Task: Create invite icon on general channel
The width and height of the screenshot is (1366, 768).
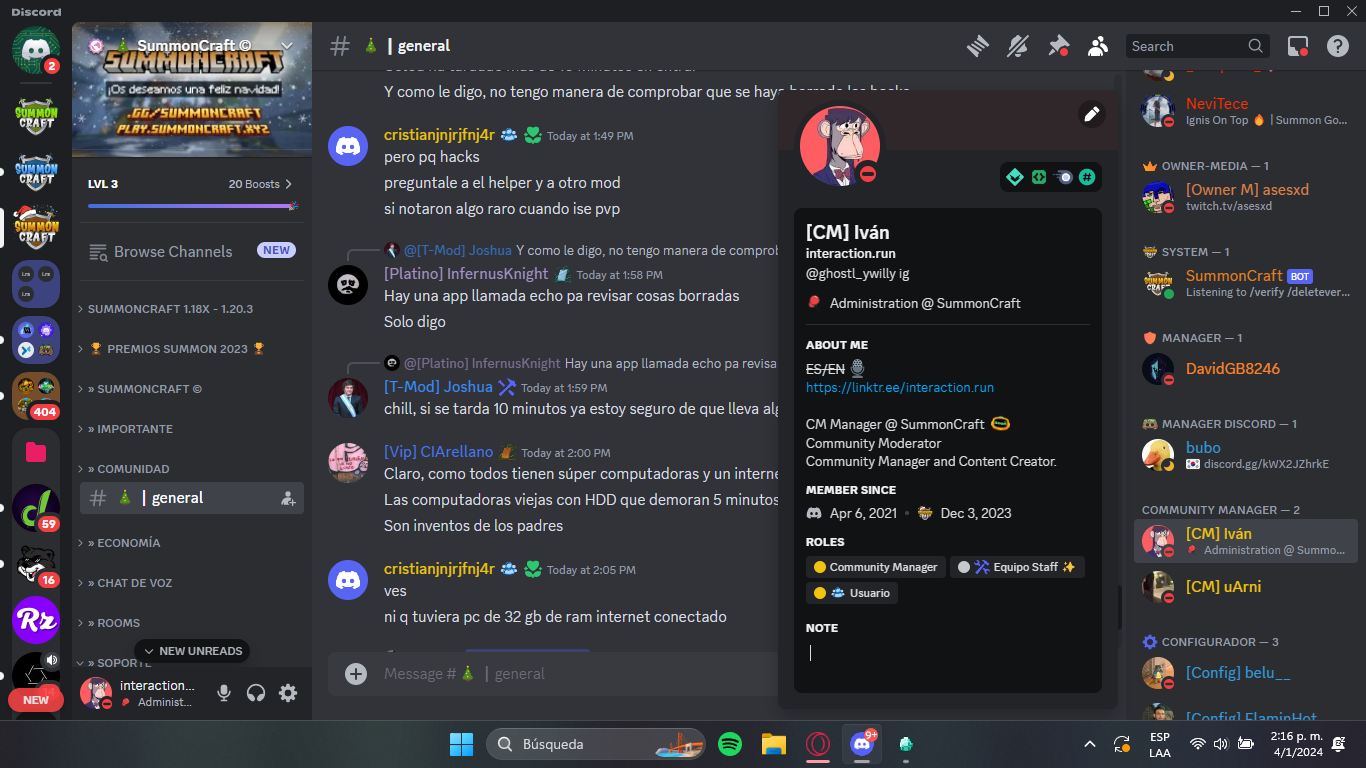Action: pyautogui.click(x=288, y=498)
